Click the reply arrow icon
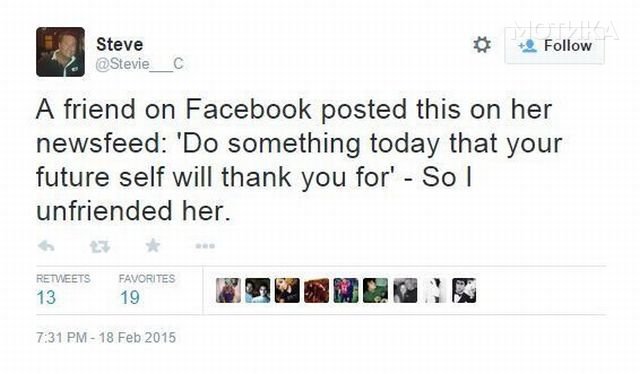The image size is (640, 374). (46, 246)
